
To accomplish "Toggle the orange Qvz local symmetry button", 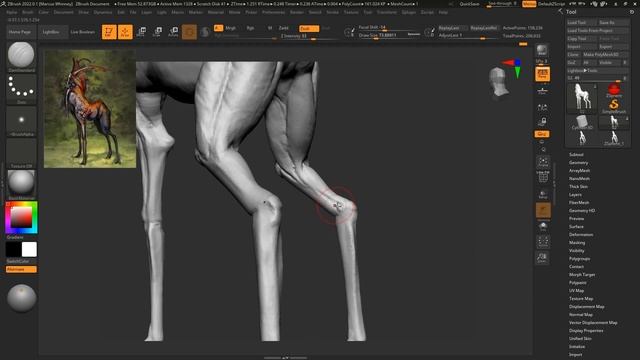I will 542,134.
